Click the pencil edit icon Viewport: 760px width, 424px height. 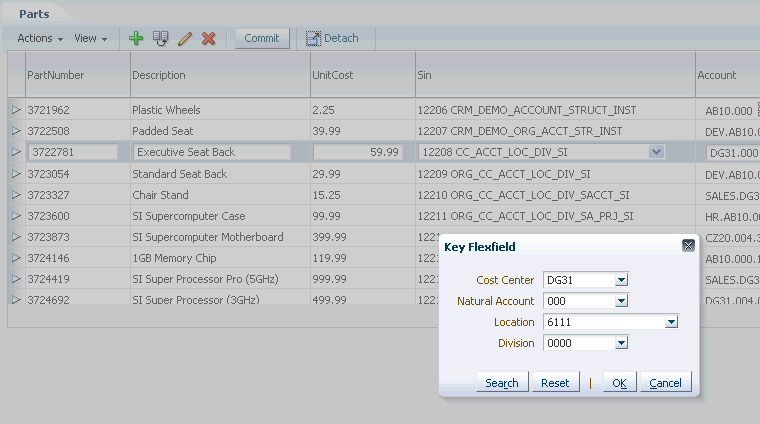(x=185, y=38)
